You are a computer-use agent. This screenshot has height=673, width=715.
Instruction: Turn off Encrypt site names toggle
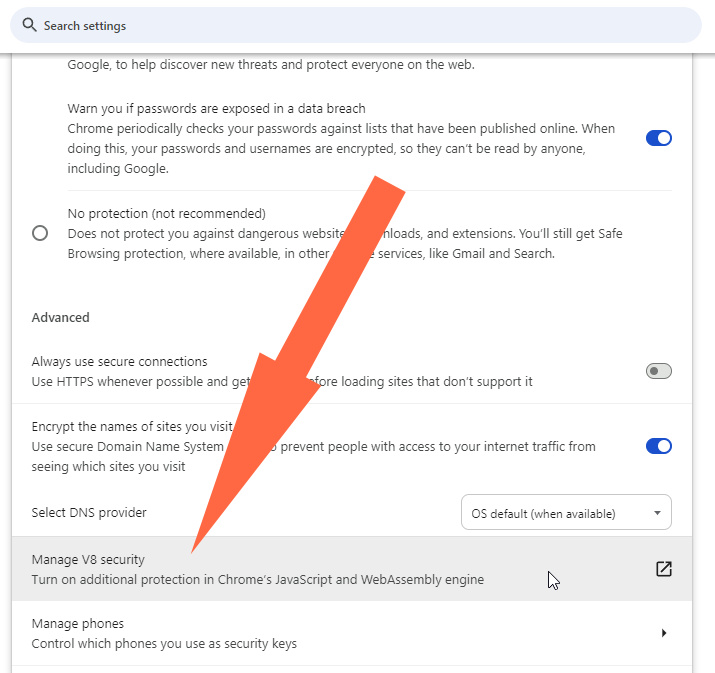pyautogui.click(x=658, y=446)
